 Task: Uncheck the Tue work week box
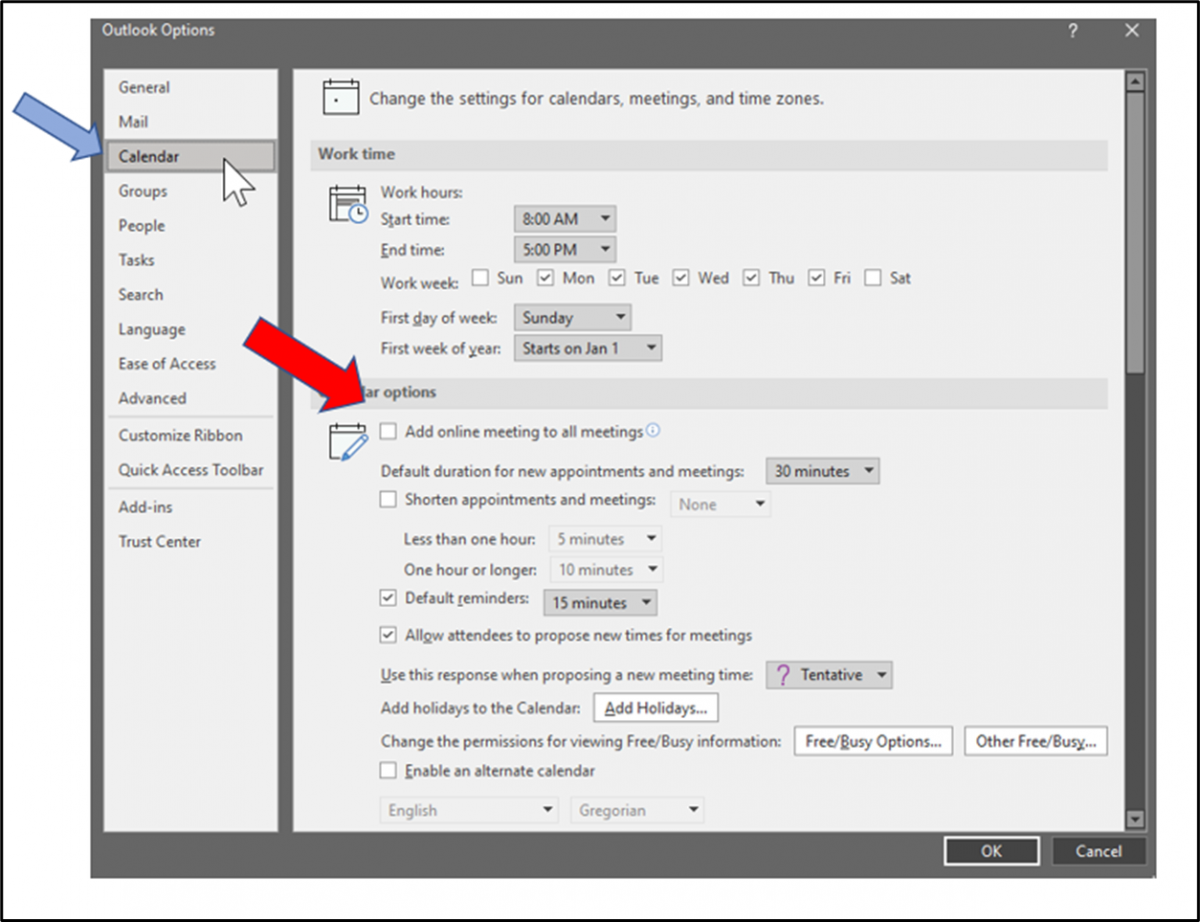pos(618,278)
